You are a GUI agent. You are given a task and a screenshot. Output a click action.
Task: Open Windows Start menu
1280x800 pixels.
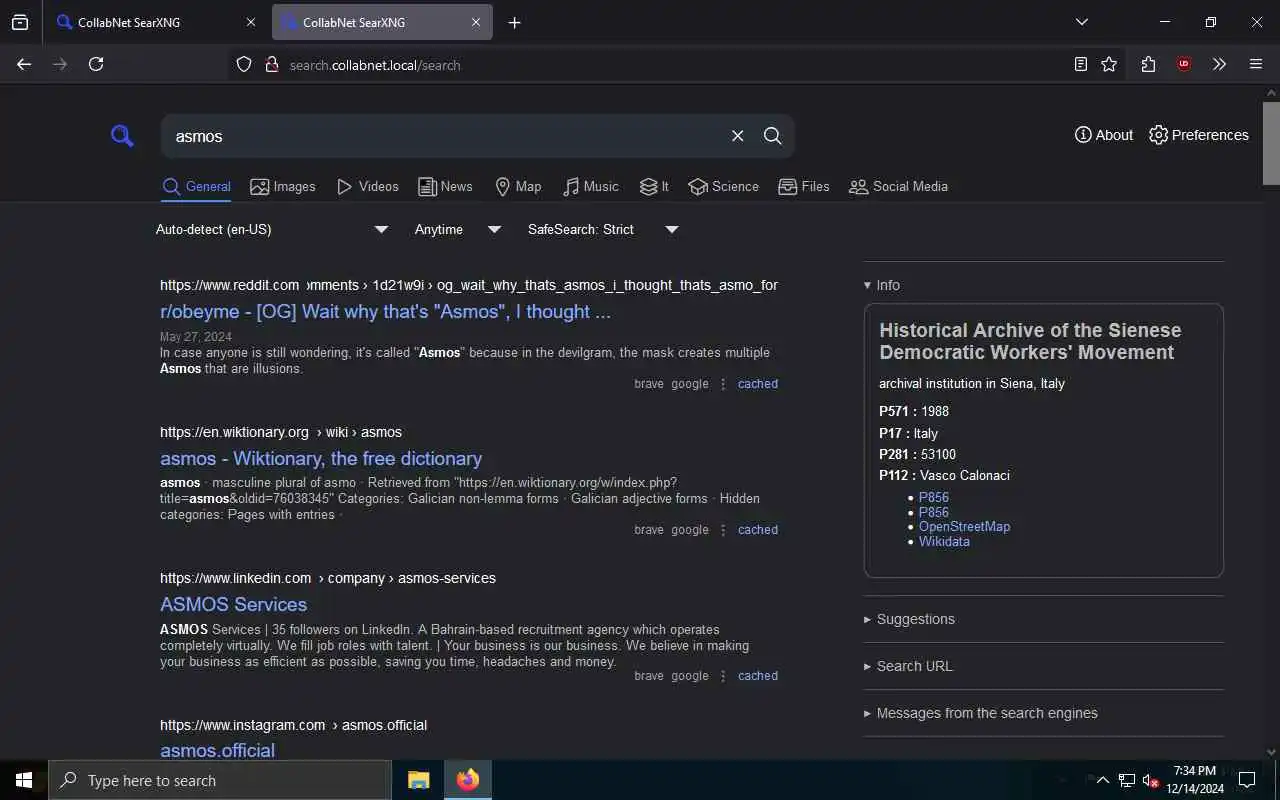pos(24,780)
